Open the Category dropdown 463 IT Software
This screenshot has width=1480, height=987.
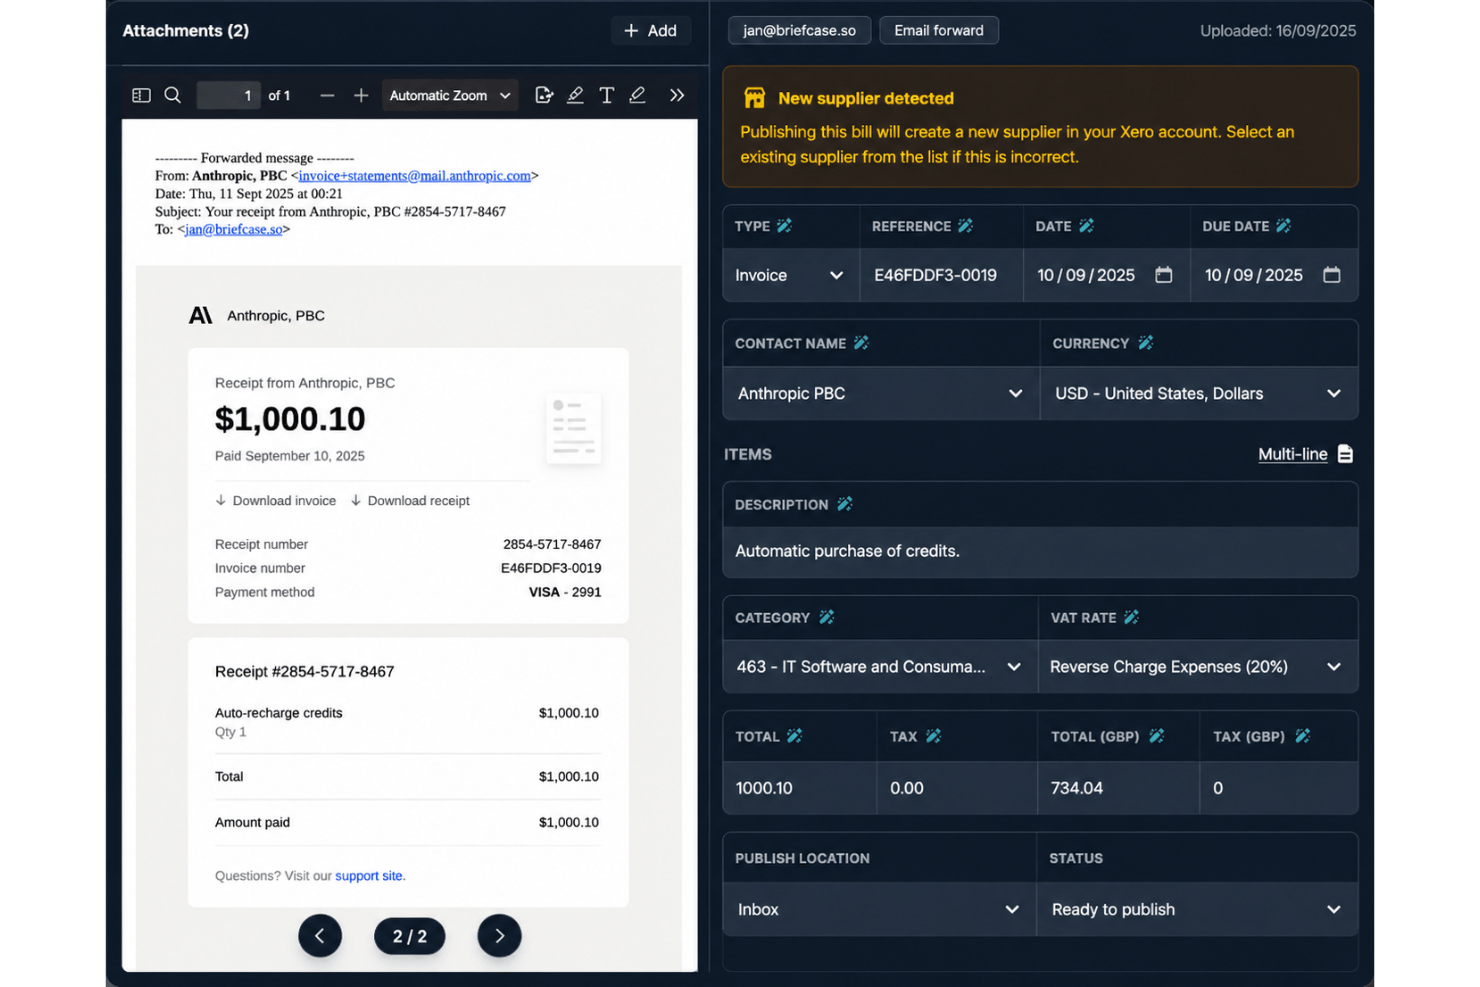[x=880, y=667]
